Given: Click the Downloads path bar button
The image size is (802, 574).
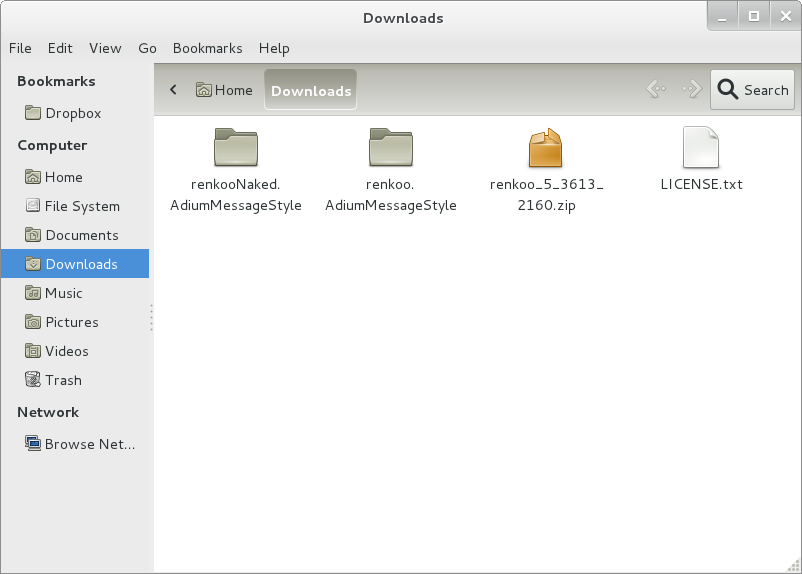Looking at the screenshot, I should pos(311,90).
